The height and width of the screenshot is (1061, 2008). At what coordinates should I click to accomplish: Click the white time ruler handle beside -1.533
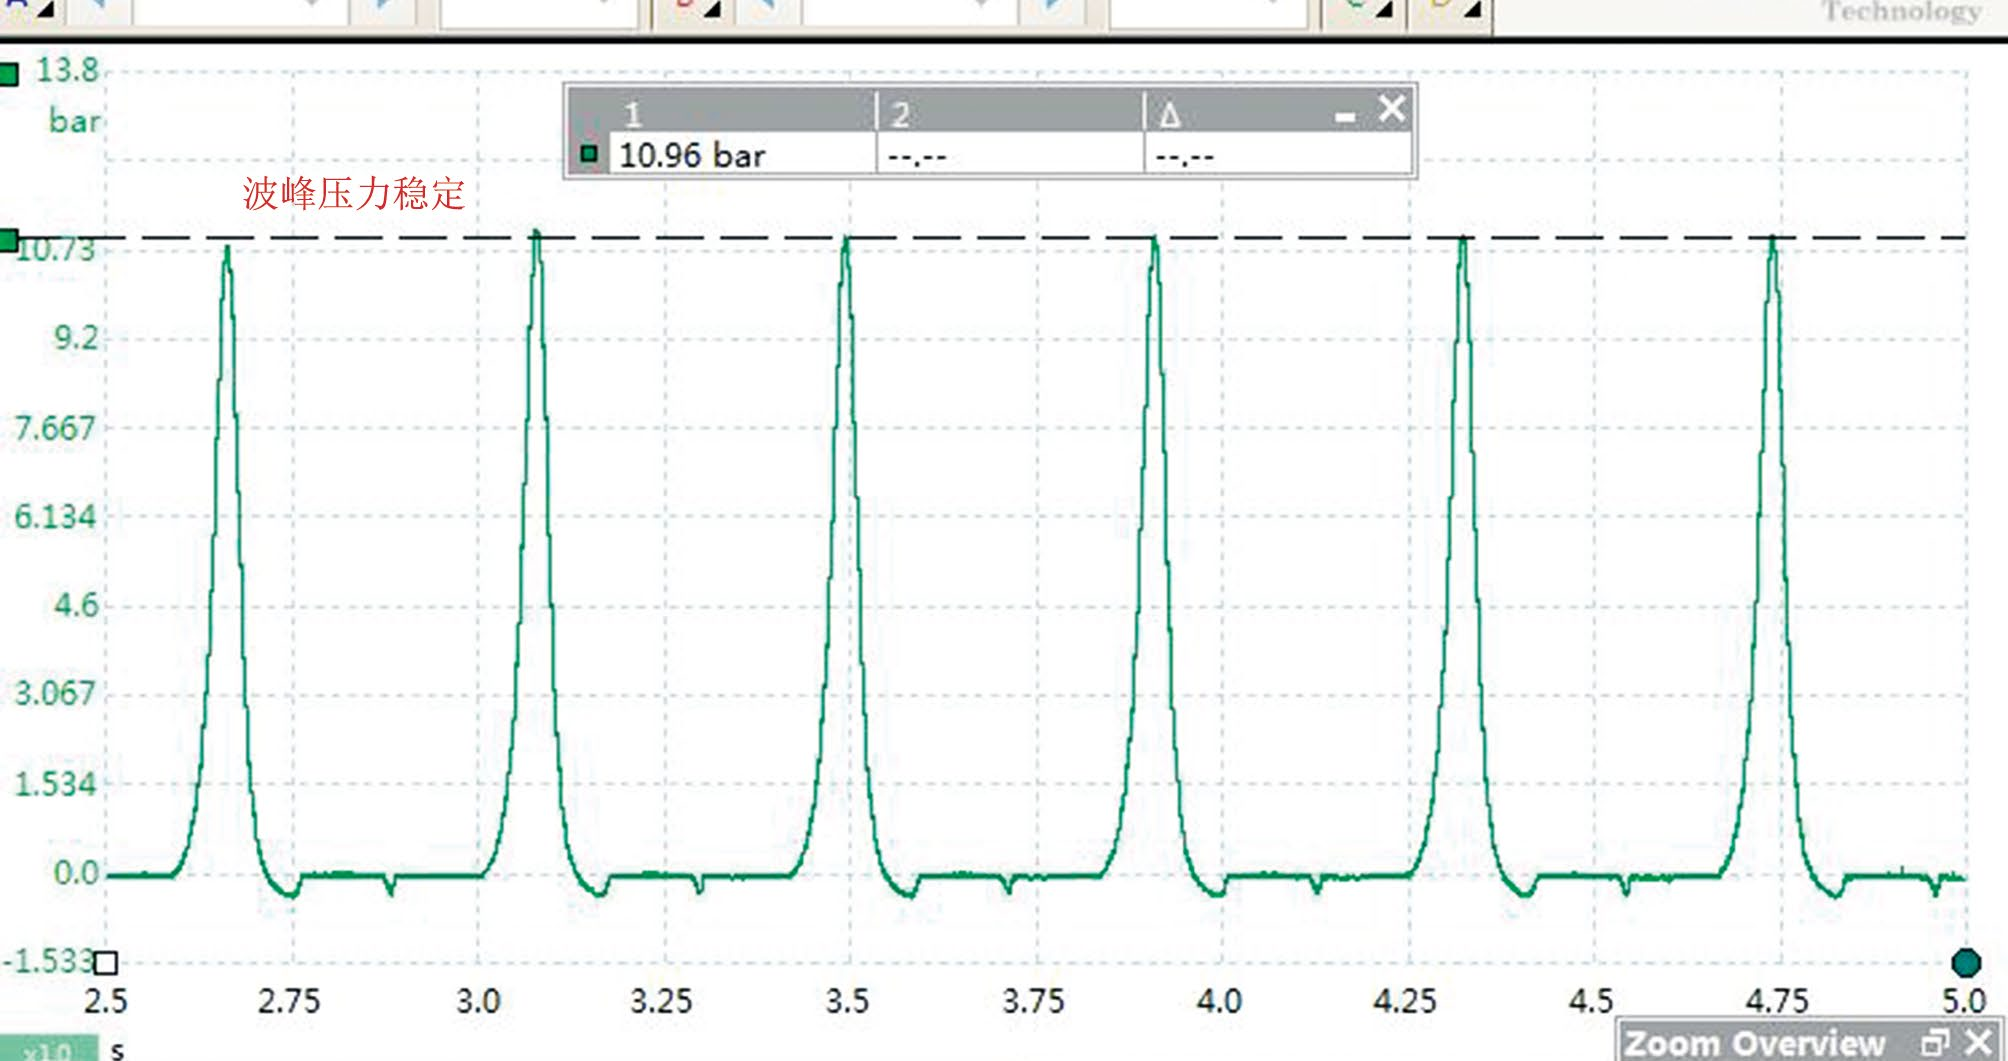click(x=106, y=963)
